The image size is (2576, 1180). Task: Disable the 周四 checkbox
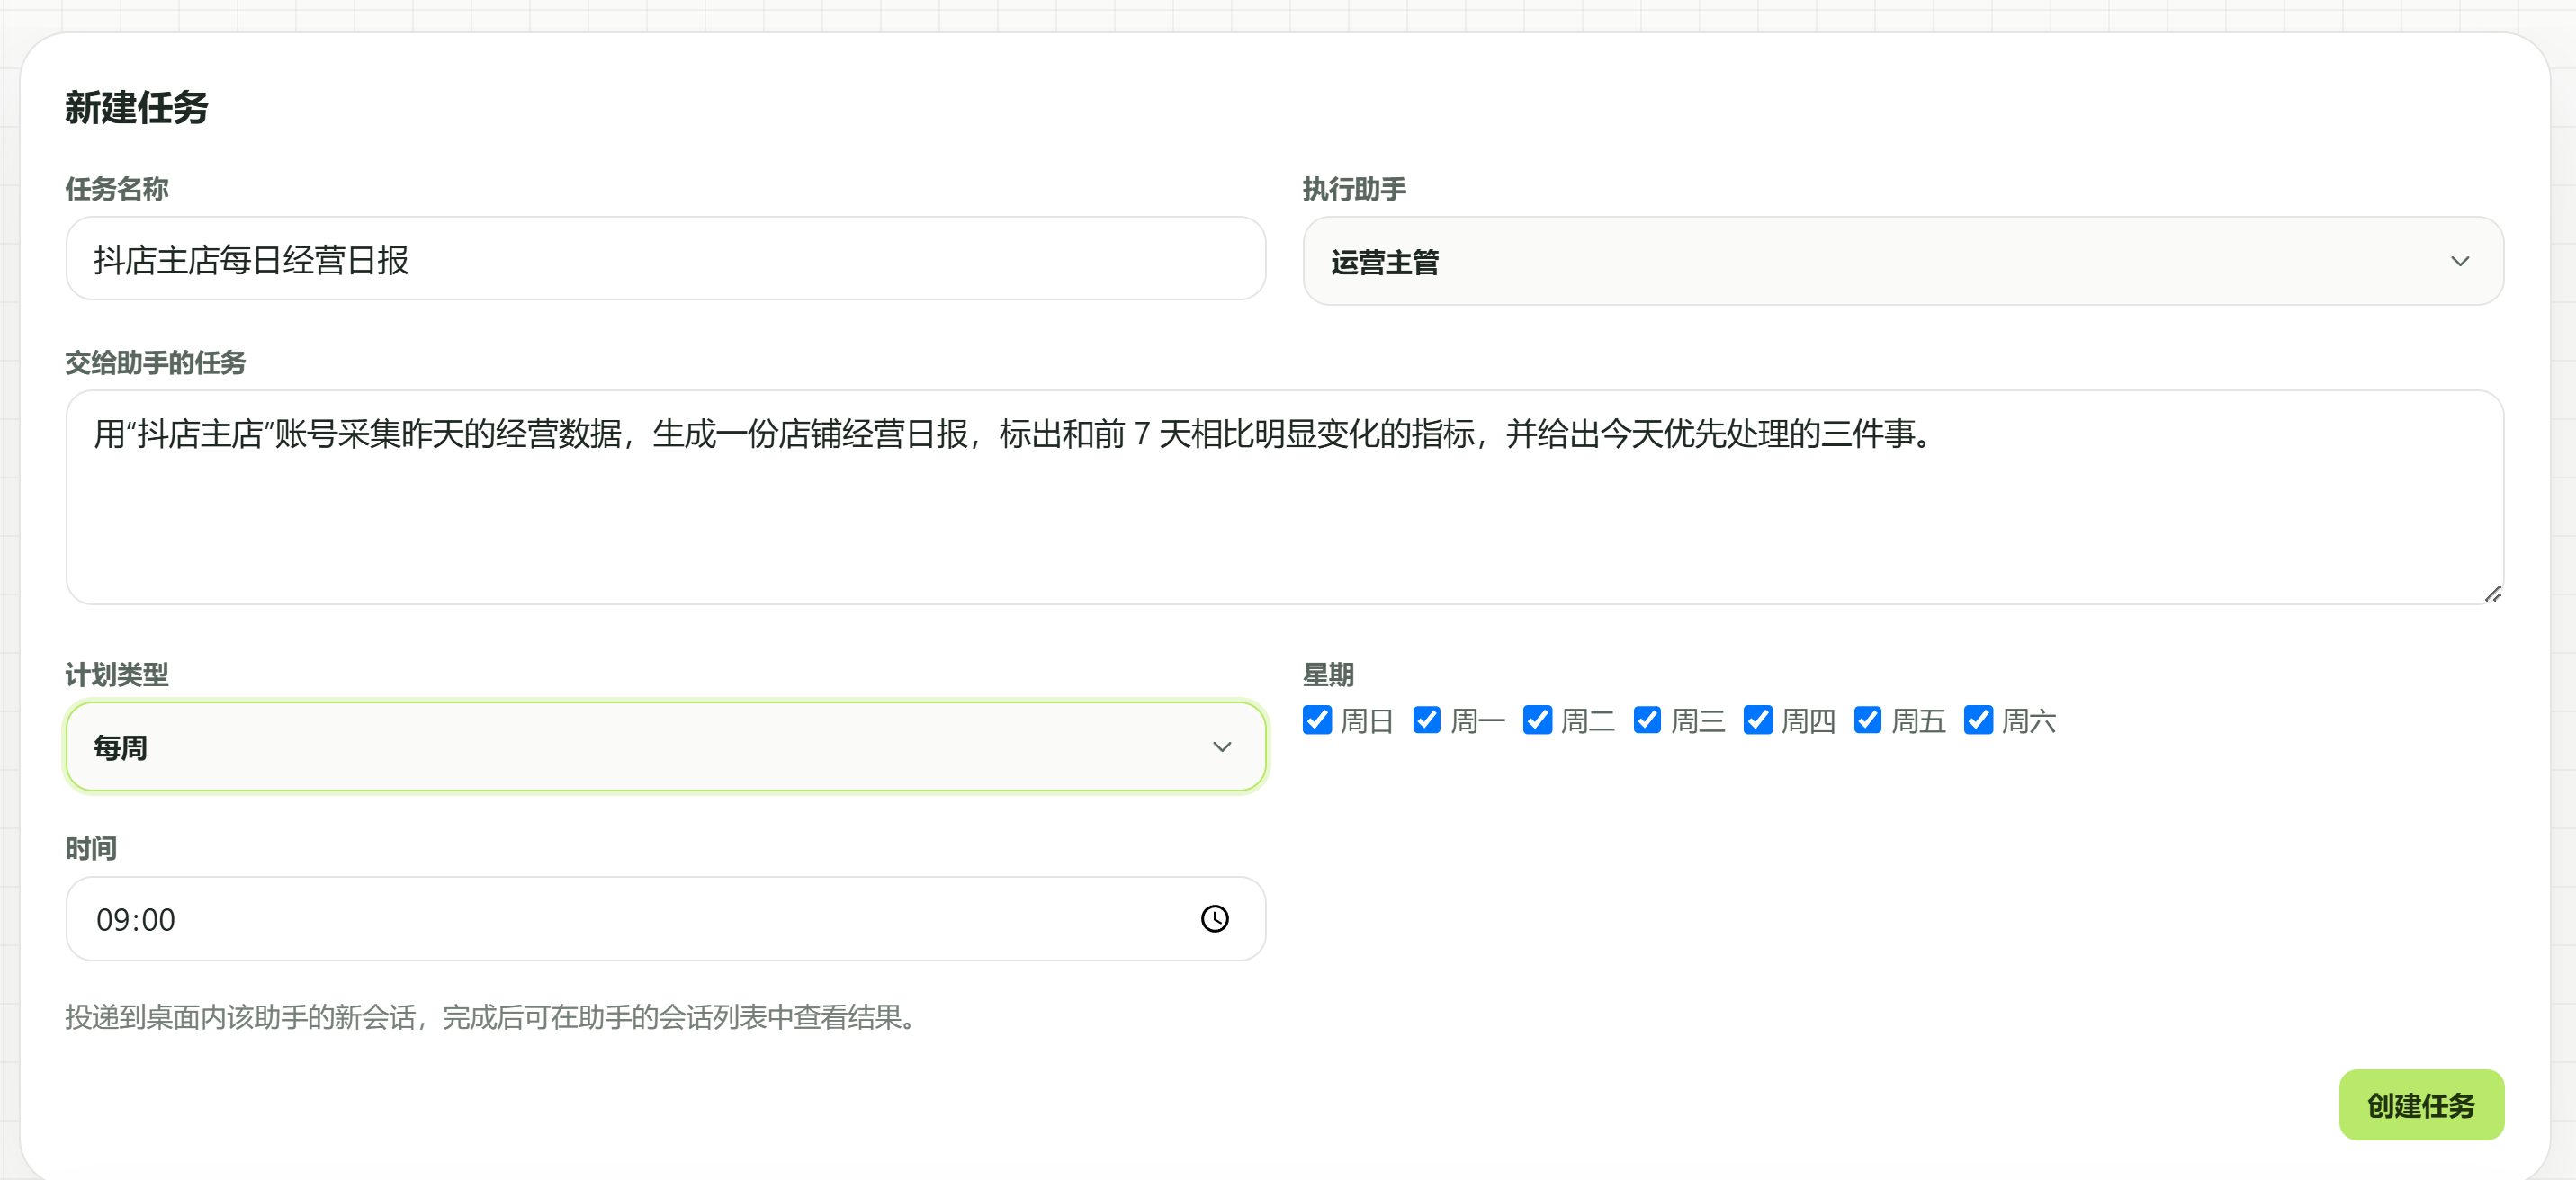(x=1758, y=720)
